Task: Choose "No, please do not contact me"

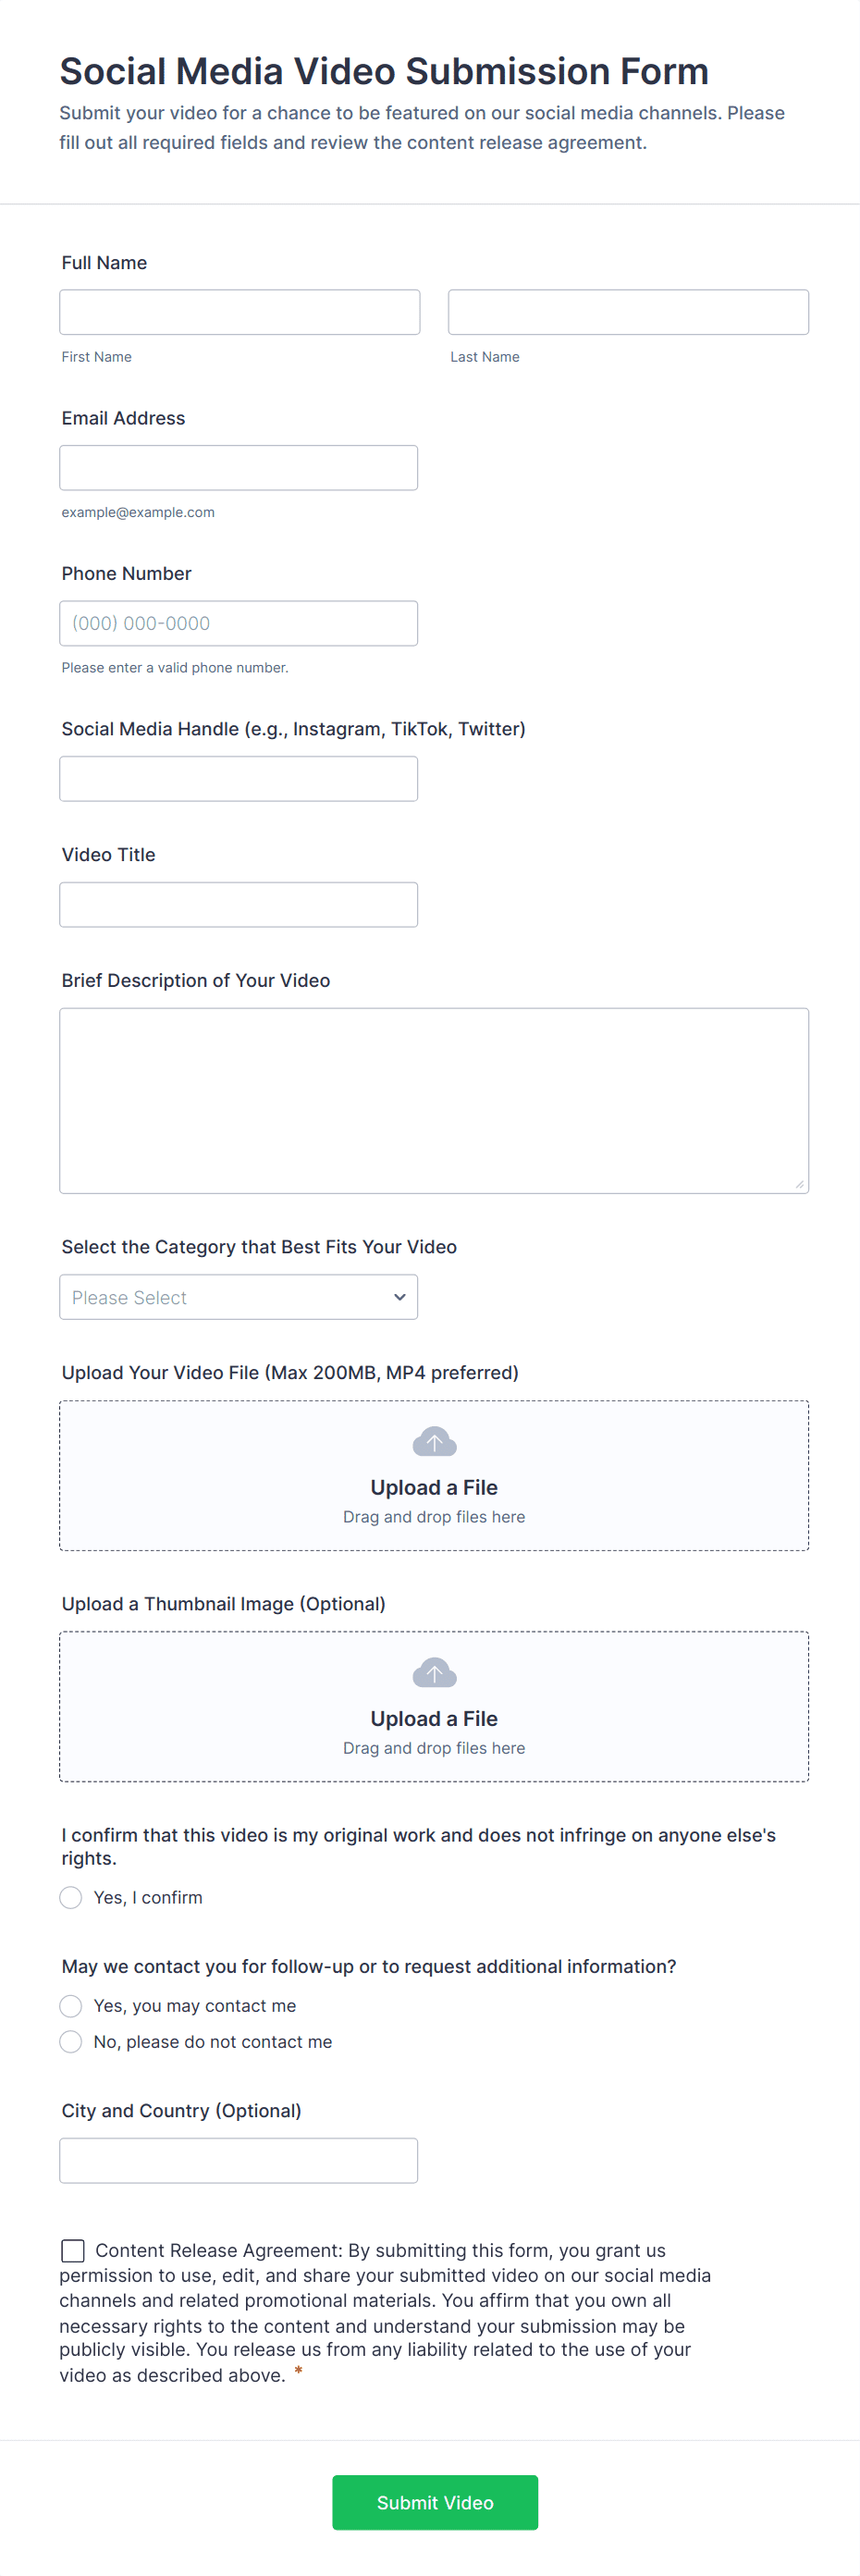Action: 71,2041
